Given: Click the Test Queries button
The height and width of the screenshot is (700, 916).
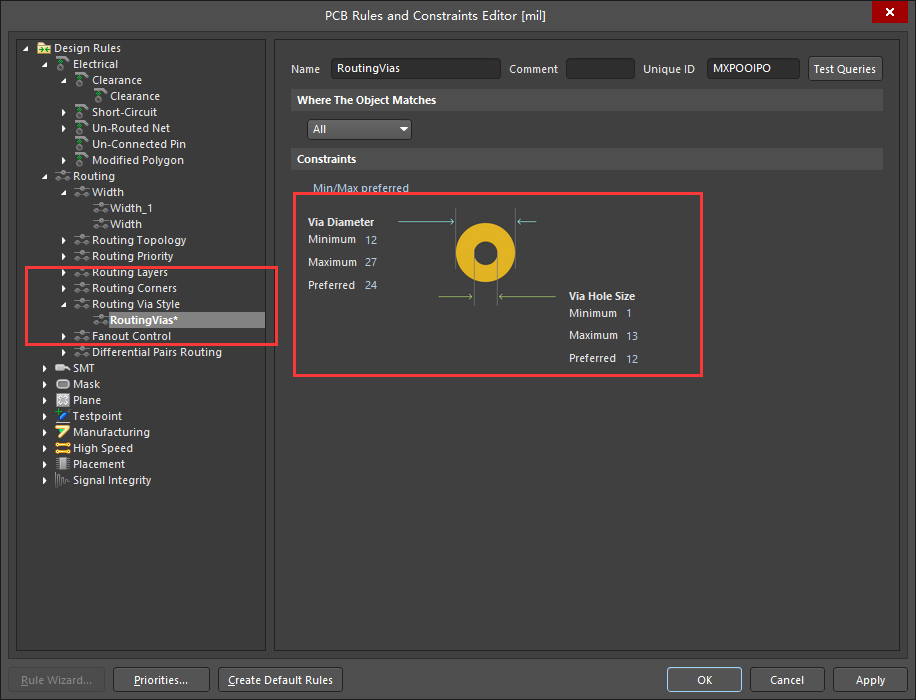Looking at the screenshot, I should (x=845, y=68).
